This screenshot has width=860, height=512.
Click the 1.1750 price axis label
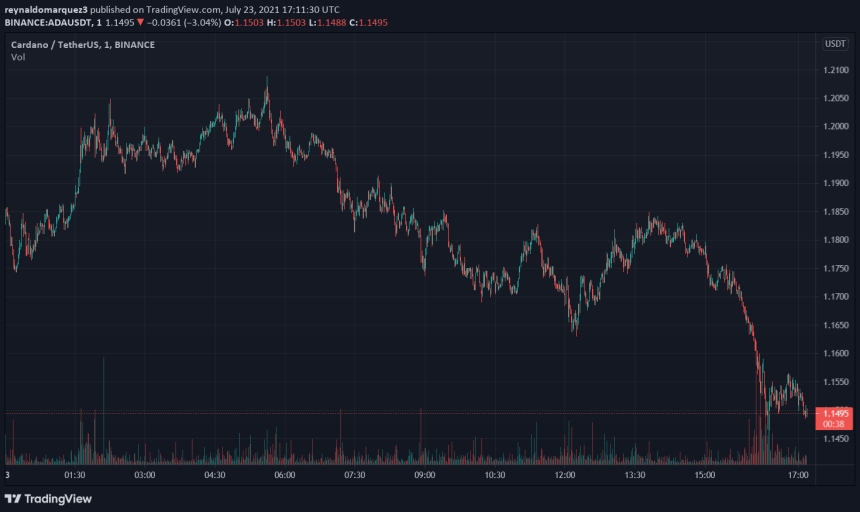point(836,268)
